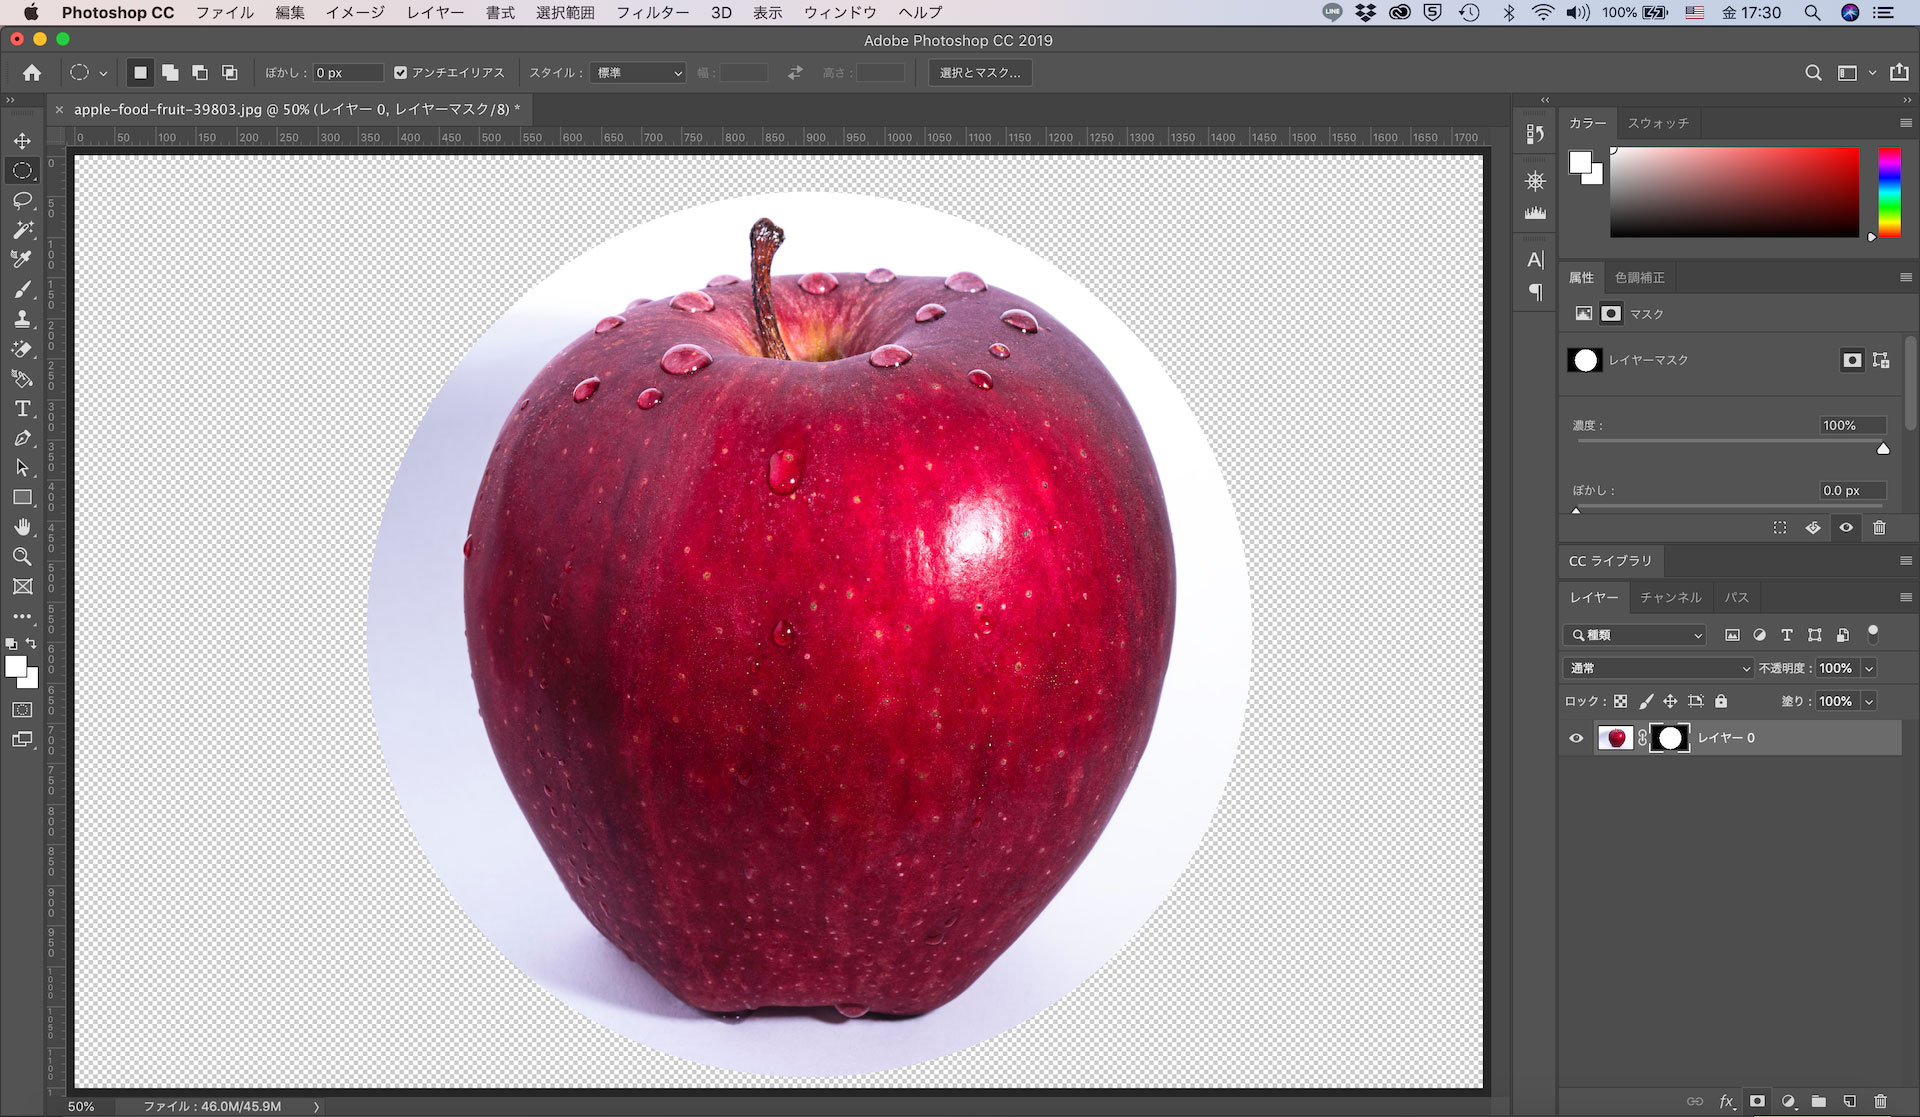
Task: Click the foreground color swatch in toolbar
Action: [15, 667]
